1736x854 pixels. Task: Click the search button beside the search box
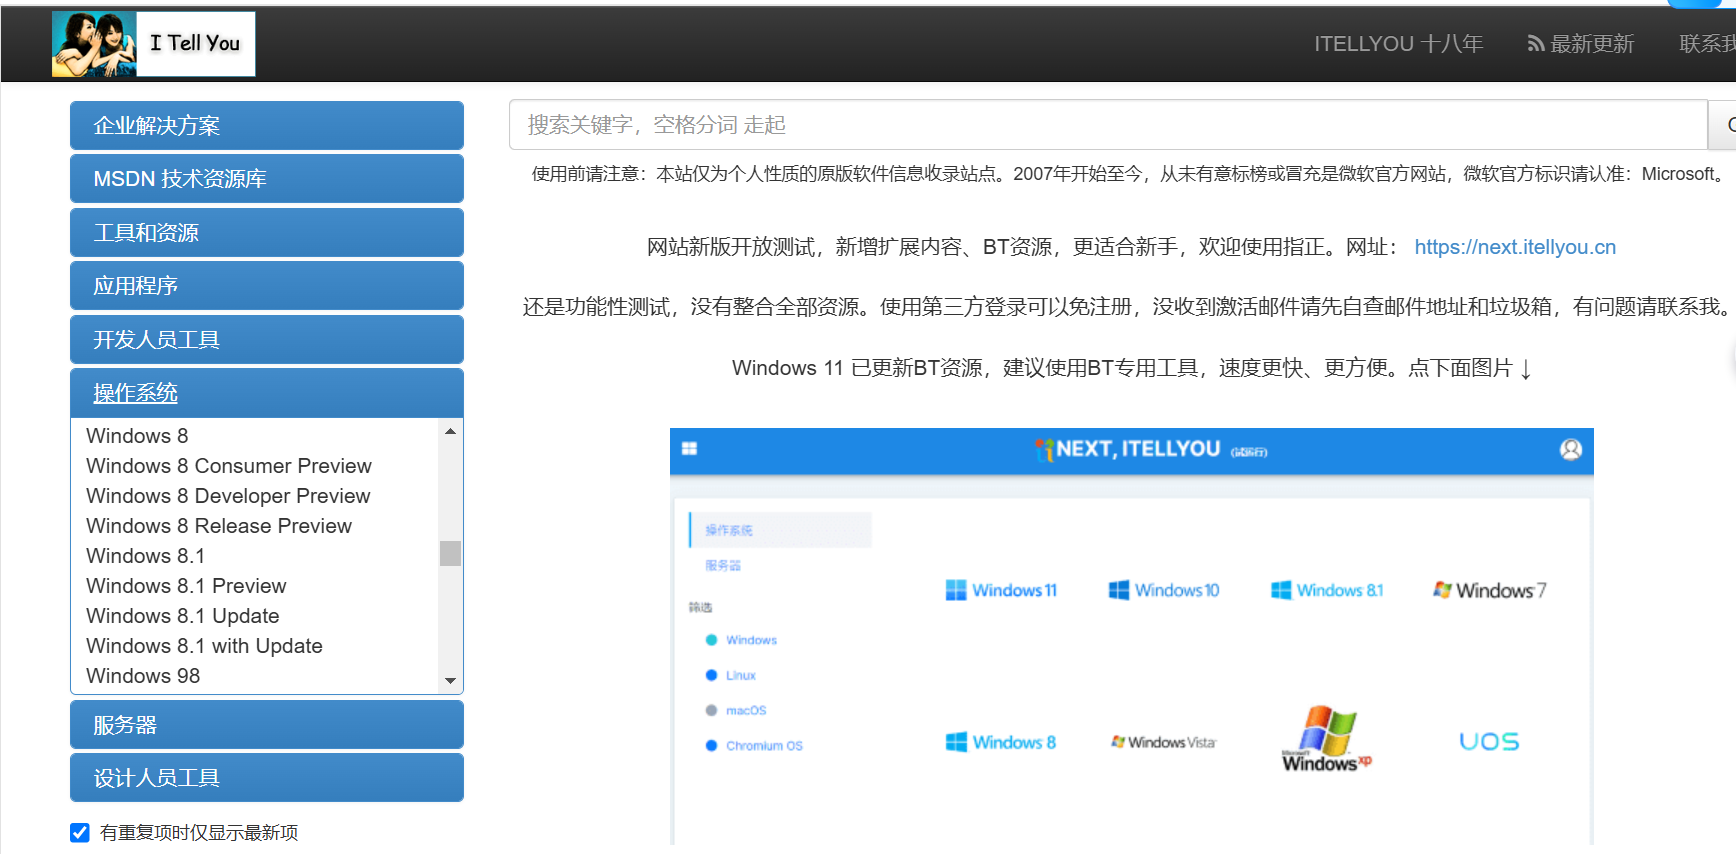(x=1722, y=125)
